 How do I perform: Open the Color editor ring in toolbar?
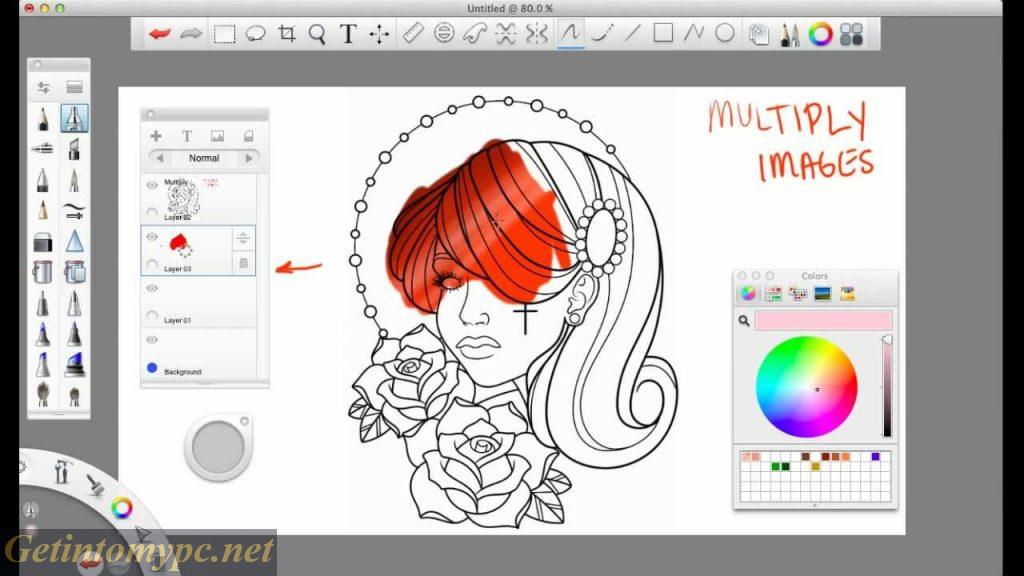coord(820,34)
